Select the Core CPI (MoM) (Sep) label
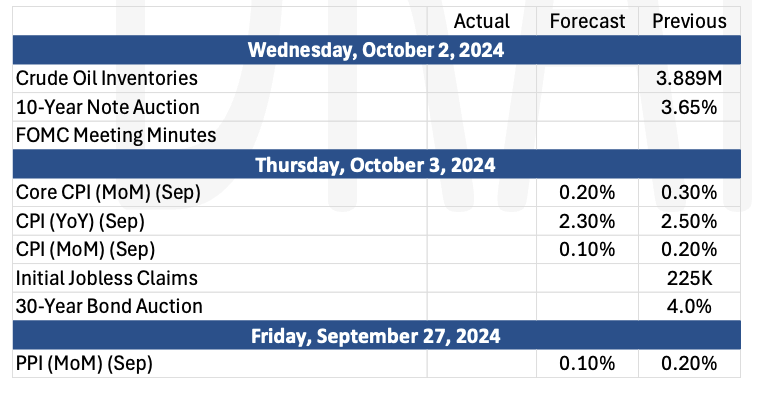The height and width of the screenshot is (394, 758). [x=108, y=192]
